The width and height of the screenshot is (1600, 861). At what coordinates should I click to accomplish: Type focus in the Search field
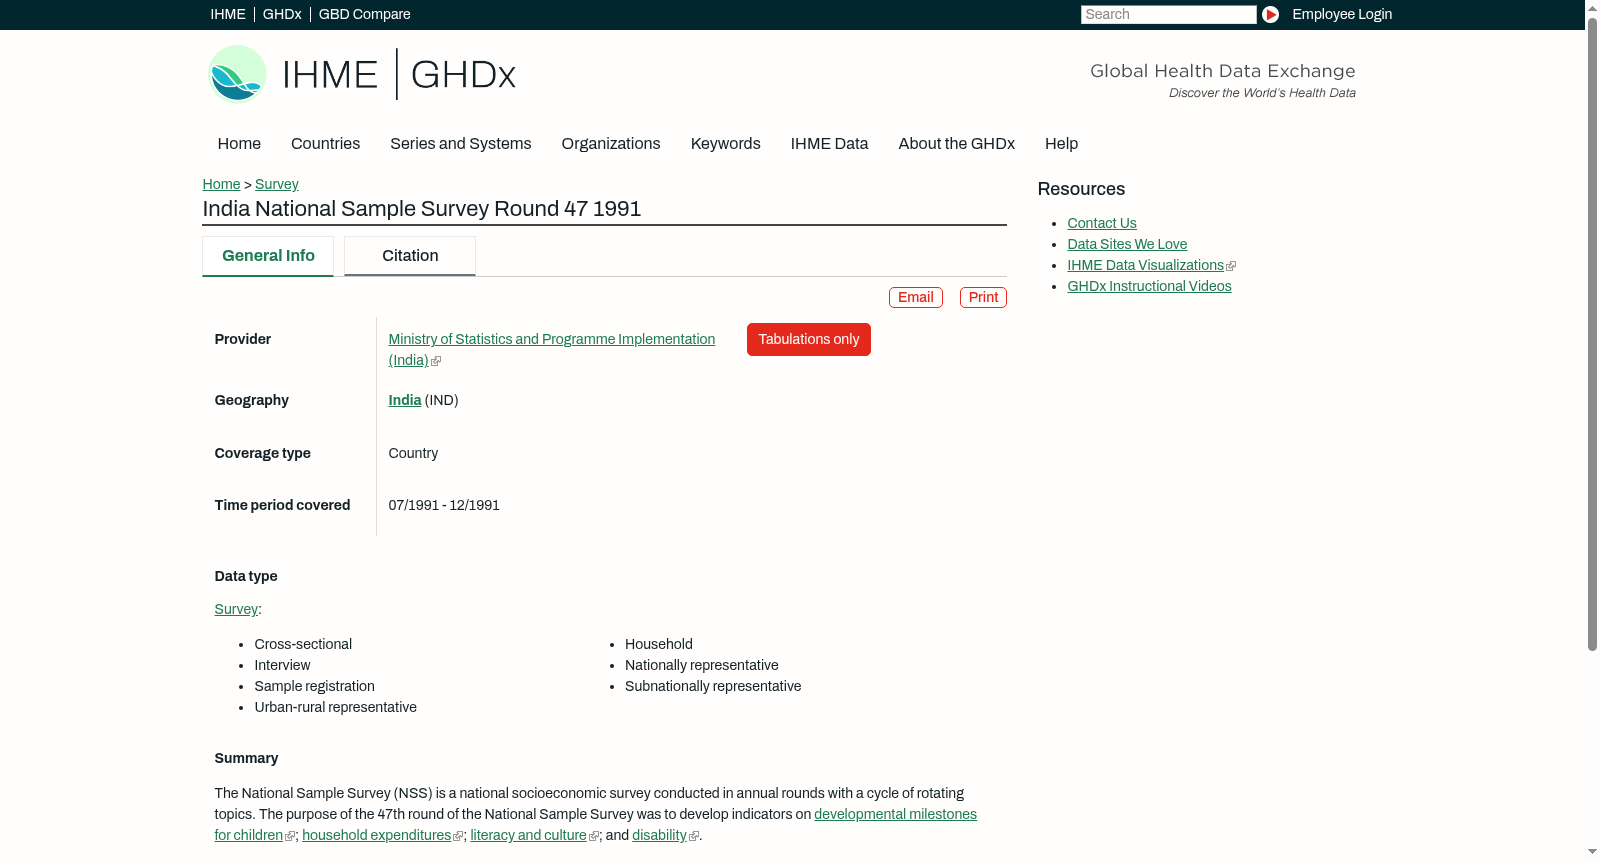1168,14
